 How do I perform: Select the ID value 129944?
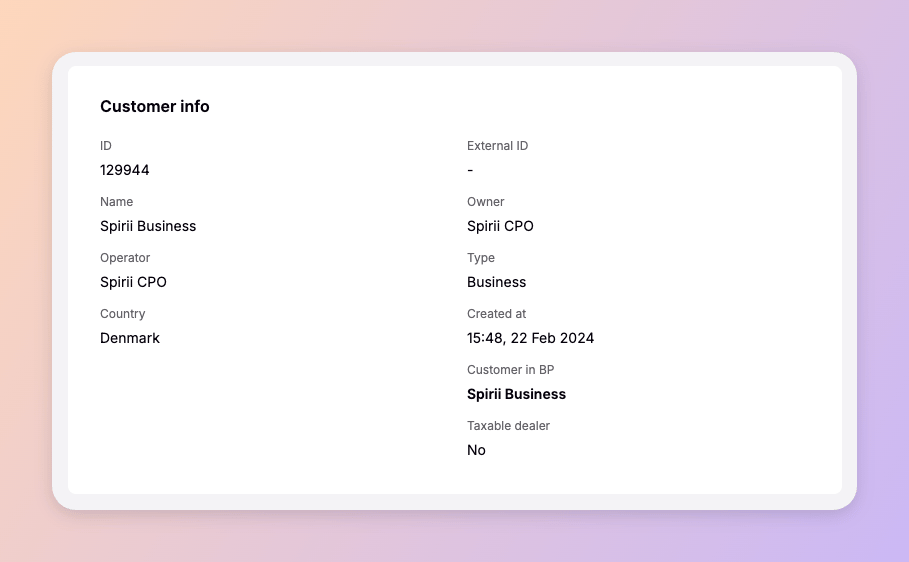tap(125, 170)
